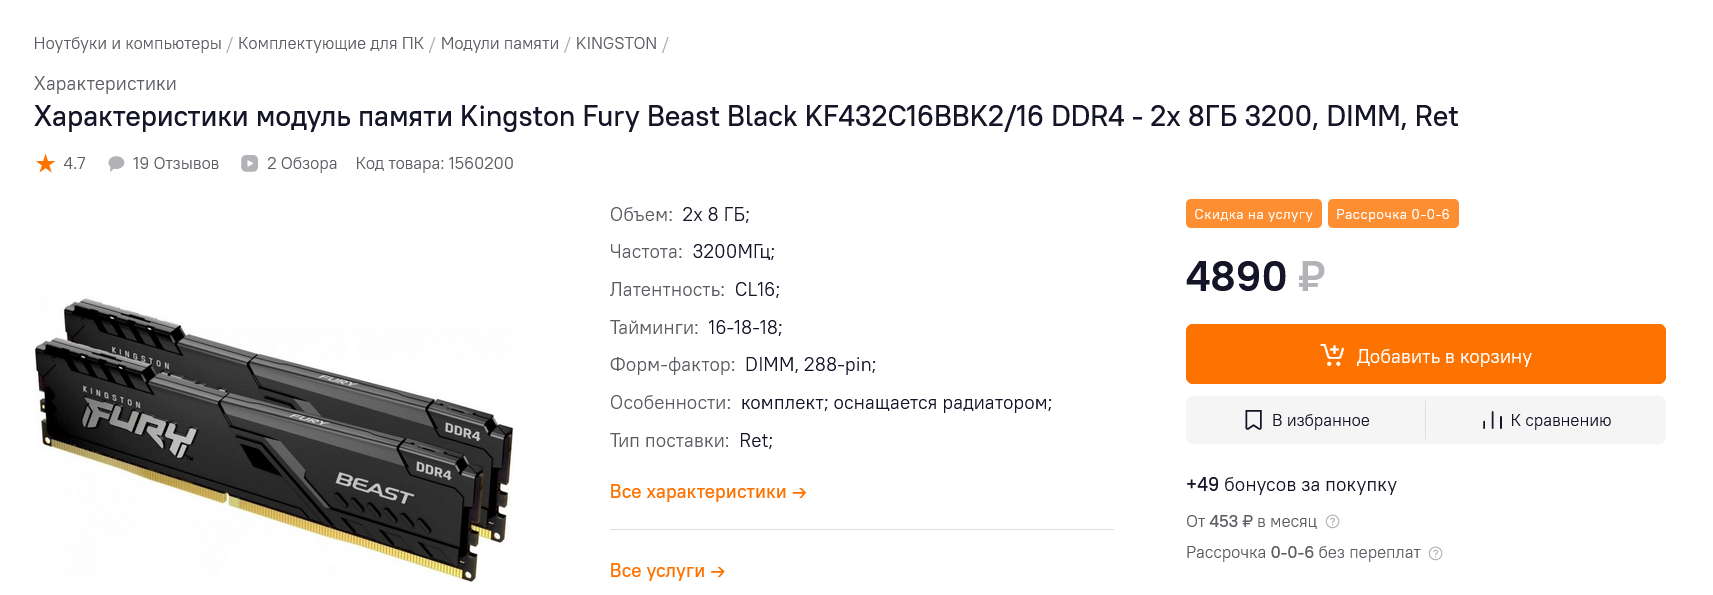Click the video reviews play icon
Viewport: 1713px width, 595px height.
pos(250,164)
